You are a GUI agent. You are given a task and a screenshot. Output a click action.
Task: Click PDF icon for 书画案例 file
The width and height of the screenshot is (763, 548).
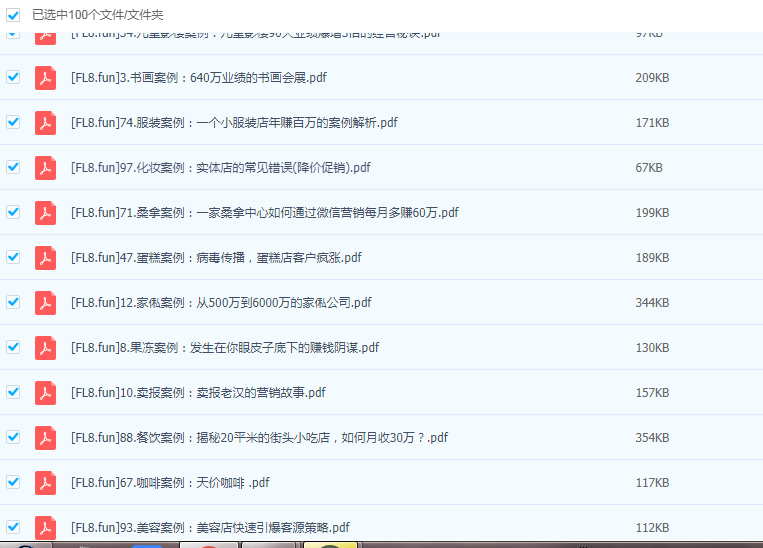[45, 78]
